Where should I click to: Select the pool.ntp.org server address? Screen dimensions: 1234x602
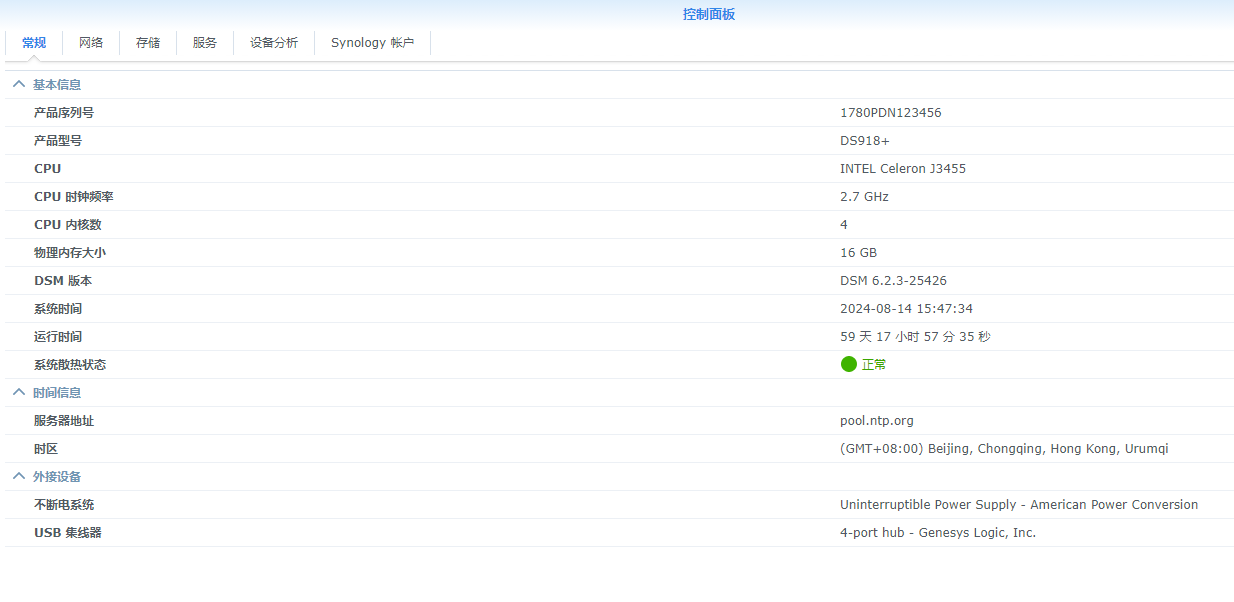click(877, 421)
